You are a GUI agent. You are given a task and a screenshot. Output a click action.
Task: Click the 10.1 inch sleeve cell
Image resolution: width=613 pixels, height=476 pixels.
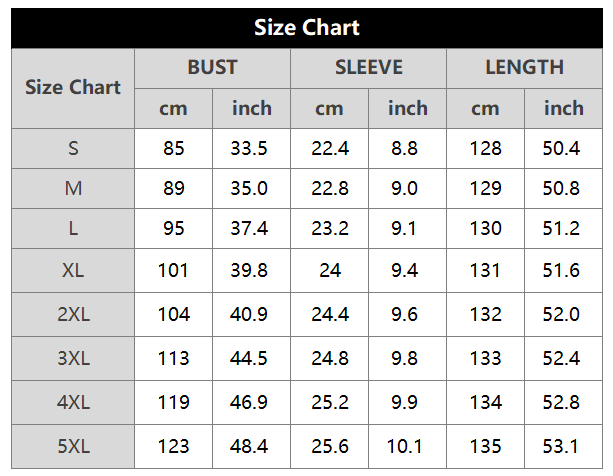point(407,447)
